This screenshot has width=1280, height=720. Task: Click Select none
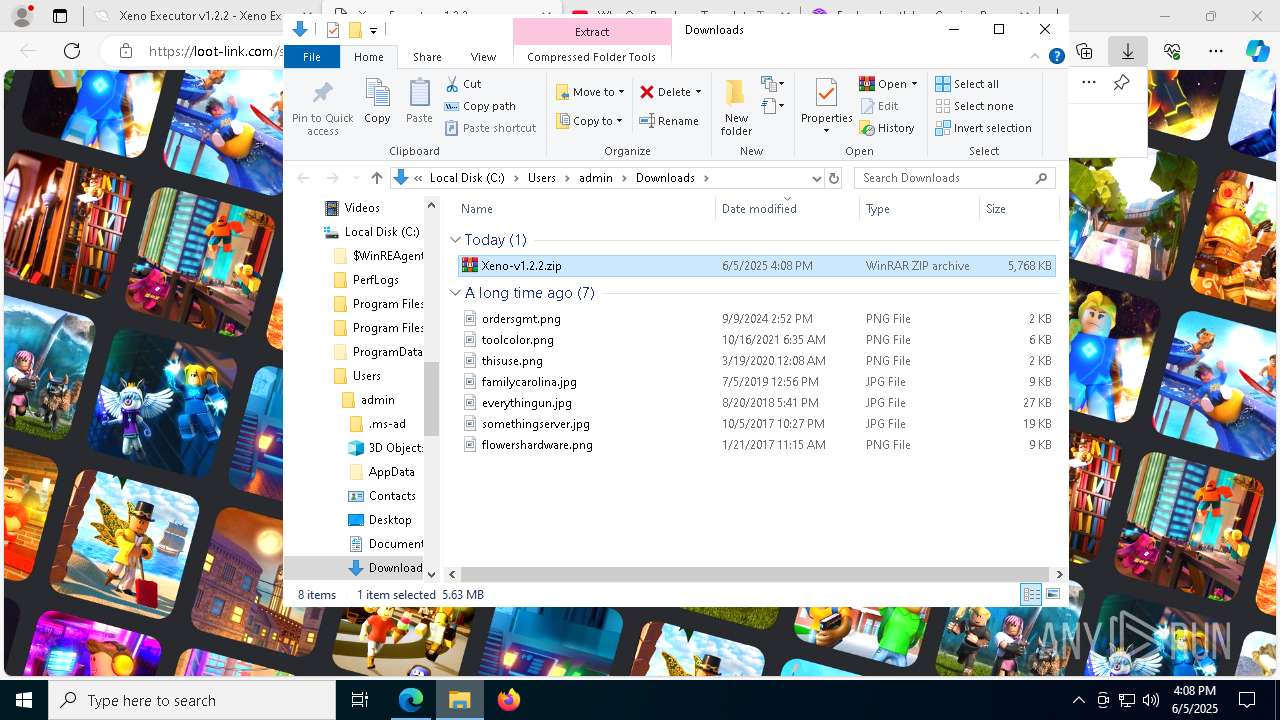pos(974,106)
